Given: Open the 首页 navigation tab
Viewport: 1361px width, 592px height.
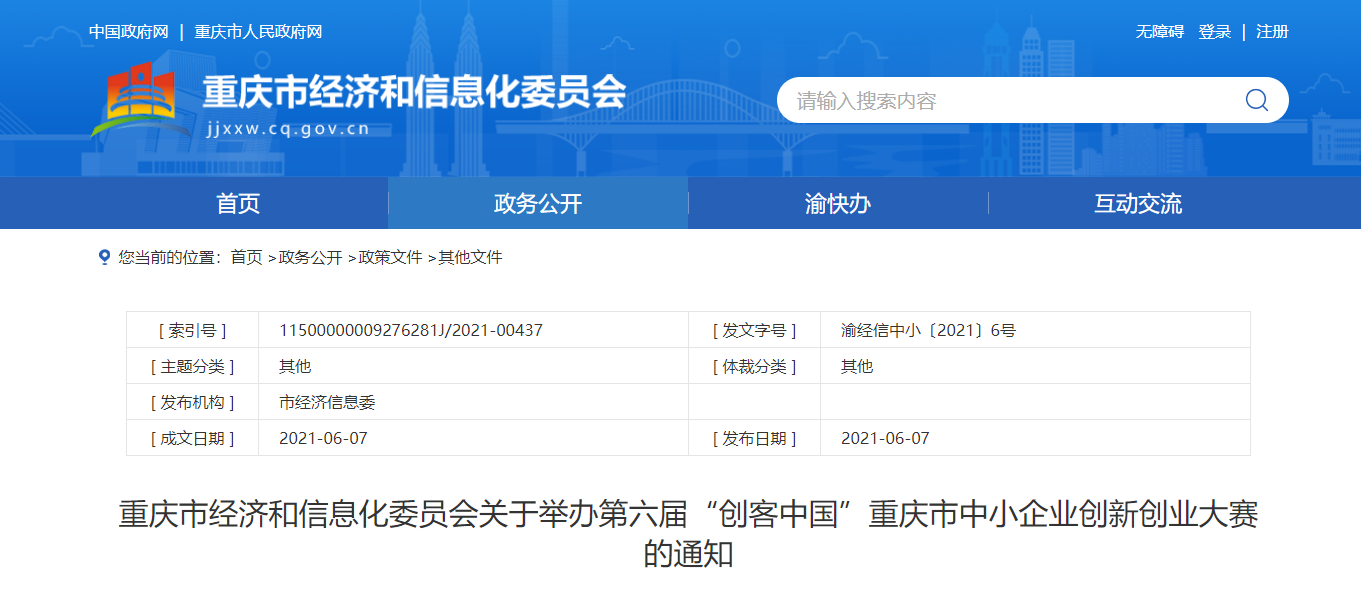Looking at the screenshot, I should point(238,204).
